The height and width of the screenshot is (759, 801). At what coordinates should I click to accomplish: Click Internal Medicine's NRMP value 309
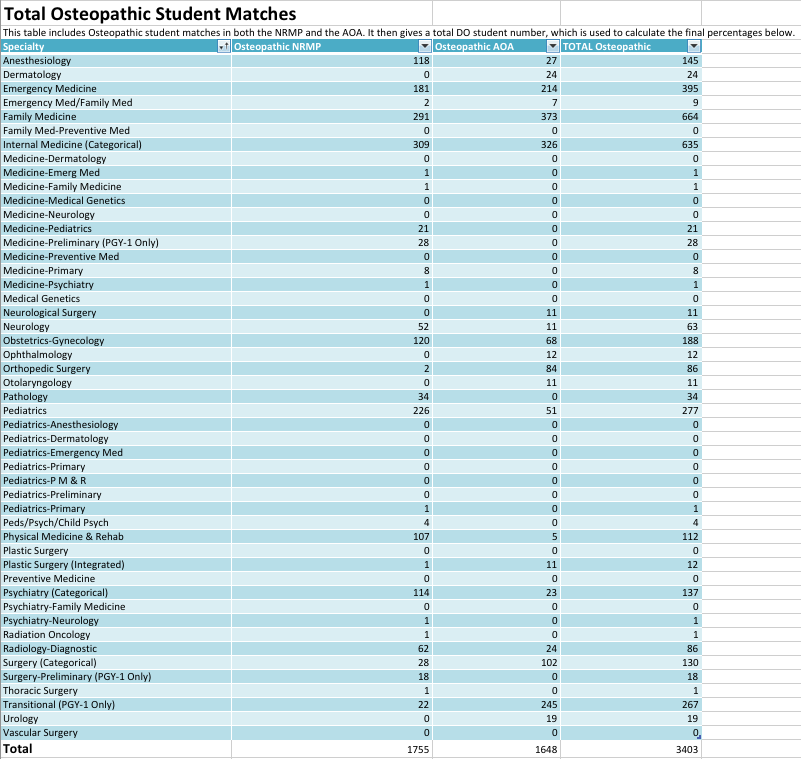pos(421,145)
